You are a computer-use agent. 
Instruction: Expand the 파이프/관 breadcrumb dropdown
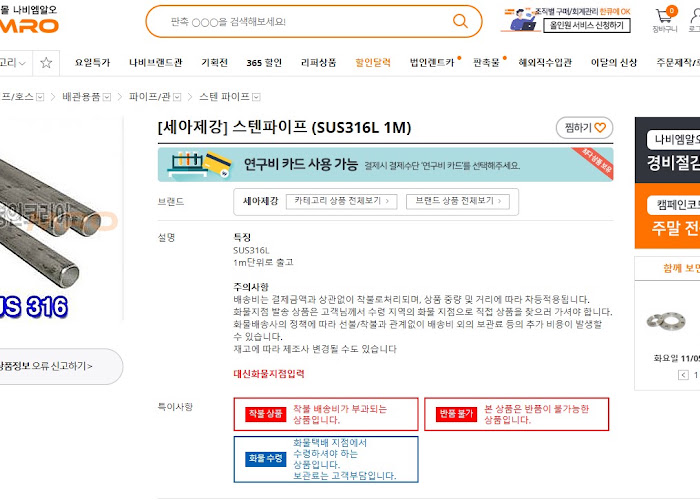[x=177, y=97]
